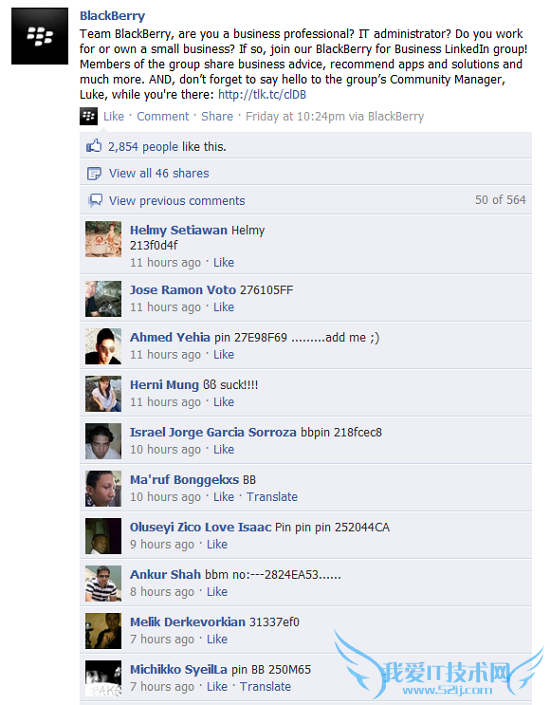The width and height of the screenshot is (550, 705).
Task: Open Israel Jorge Garcia Sorroza's profile
Action: [x=213, y=432]
